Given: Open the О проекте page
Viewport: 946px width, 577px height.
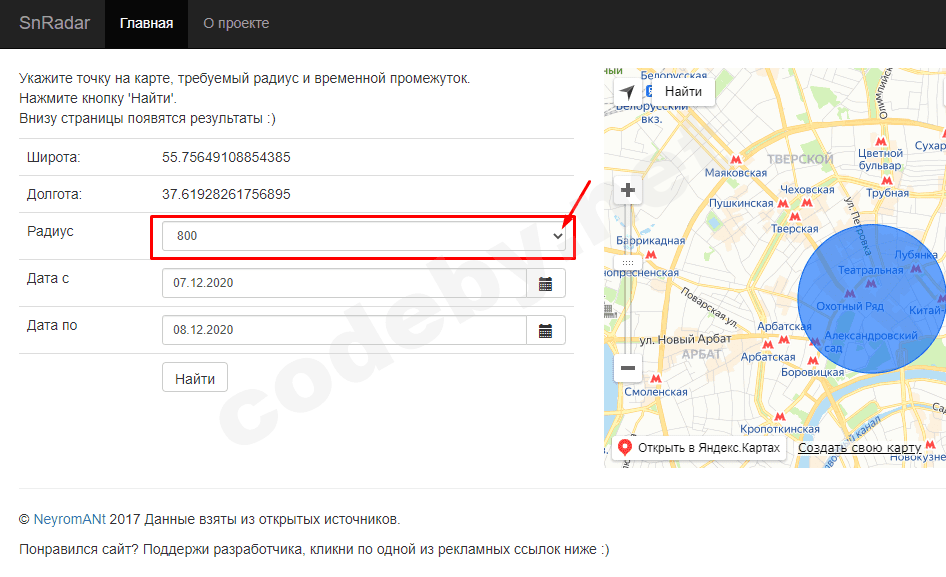Looking at the screenshot, I should [236, 24].
